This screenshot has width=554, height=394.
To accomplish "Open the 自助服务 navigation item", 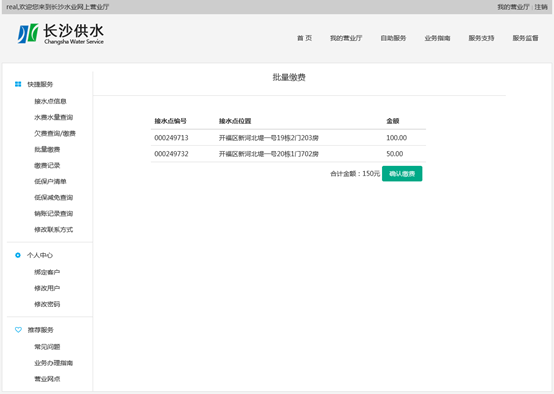I will point(393,38).
